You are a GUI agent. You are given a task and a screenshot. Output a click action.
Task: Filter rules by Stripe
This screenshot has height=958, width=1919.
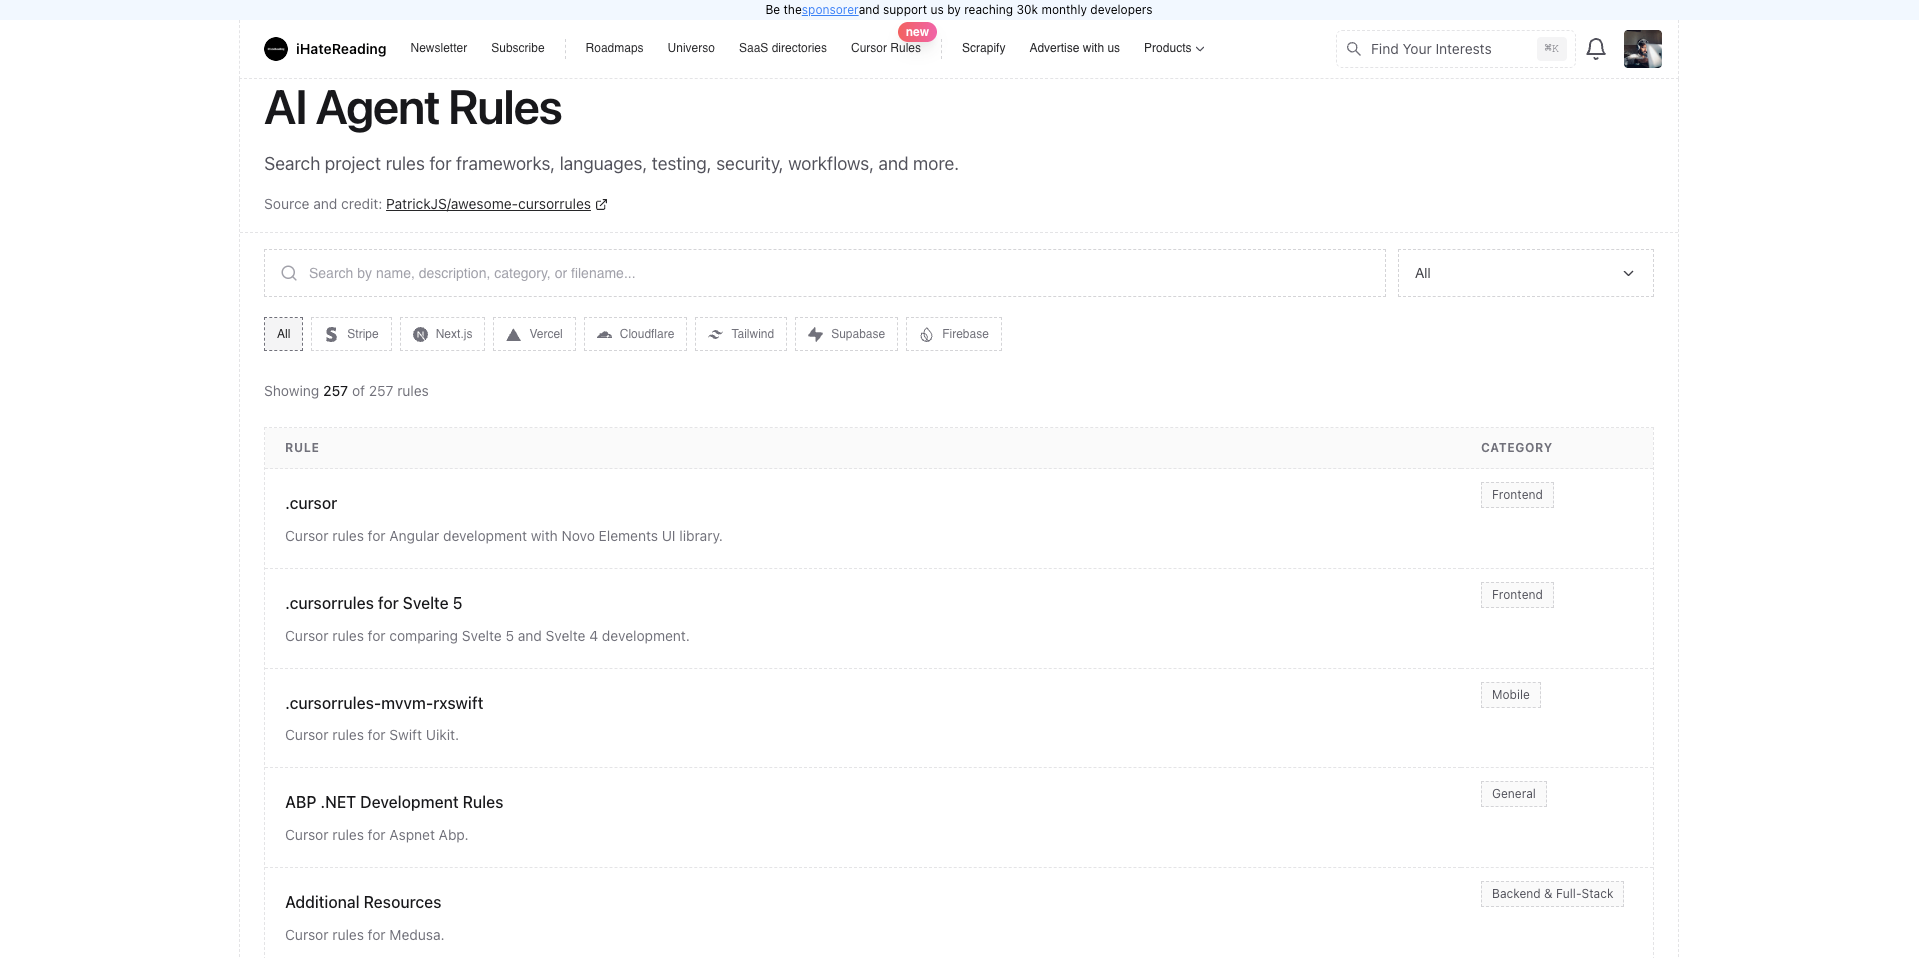(x=351, y=334)
